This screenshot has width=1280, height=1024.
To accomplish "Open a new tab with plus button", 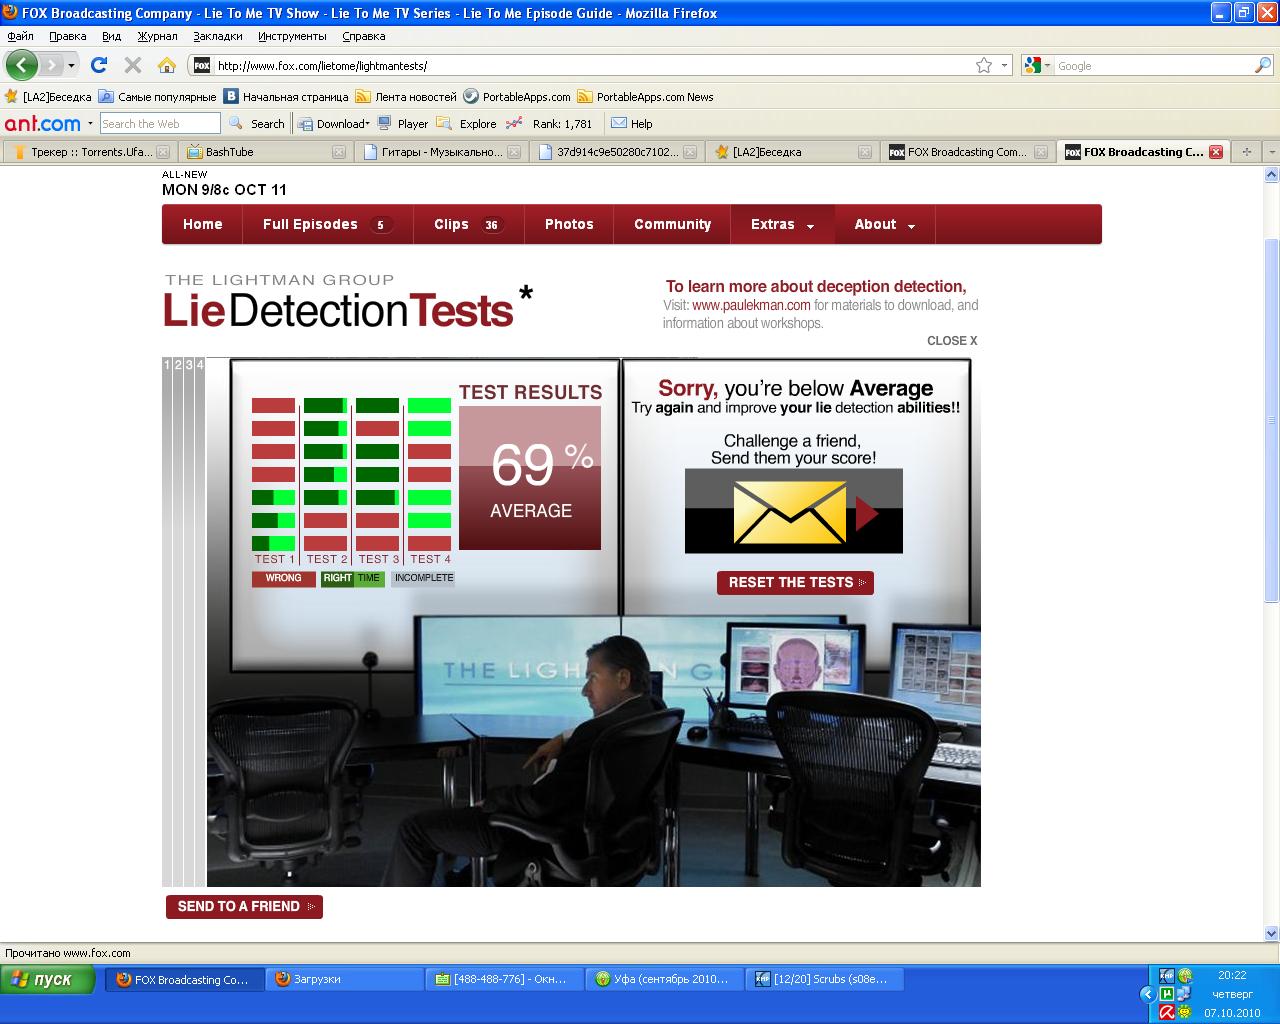I will tap(1246, 152).
